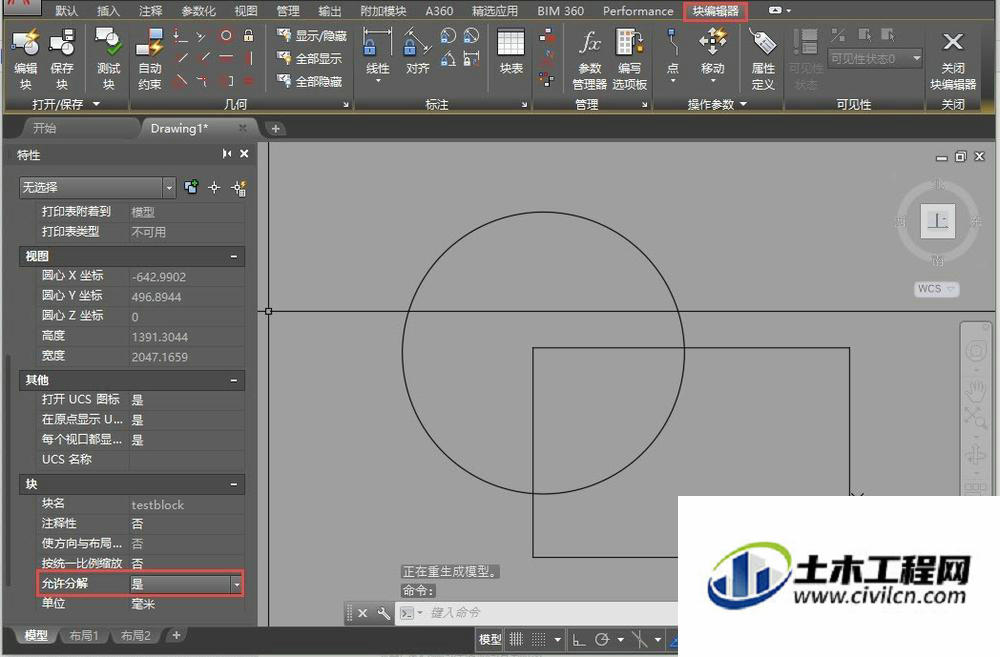The image size is (1000, 657).
Task: Collapse the 其他 properties section
Action: [x=233, y=380]
